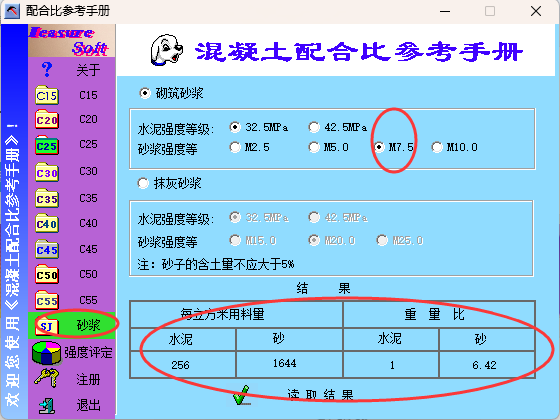Click the 读取结果 button text
The width and height of the screenshot is (560, 420).
pos(321,395)
